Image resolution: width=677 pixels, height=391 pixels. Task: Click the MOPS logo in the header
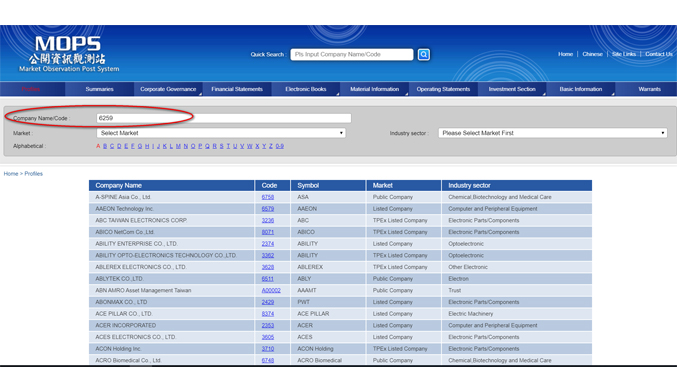coord(69,54)
